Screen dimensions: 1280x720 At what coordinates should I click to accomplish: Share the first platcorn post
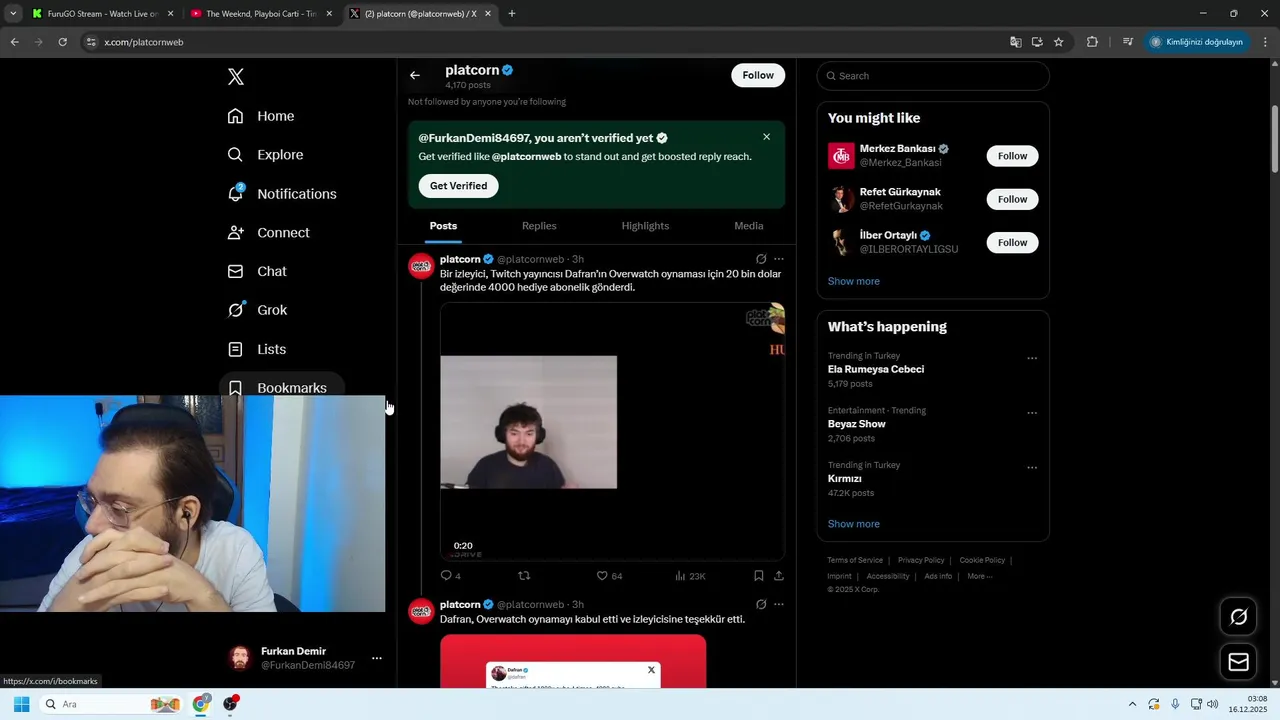tap(779, 576)
